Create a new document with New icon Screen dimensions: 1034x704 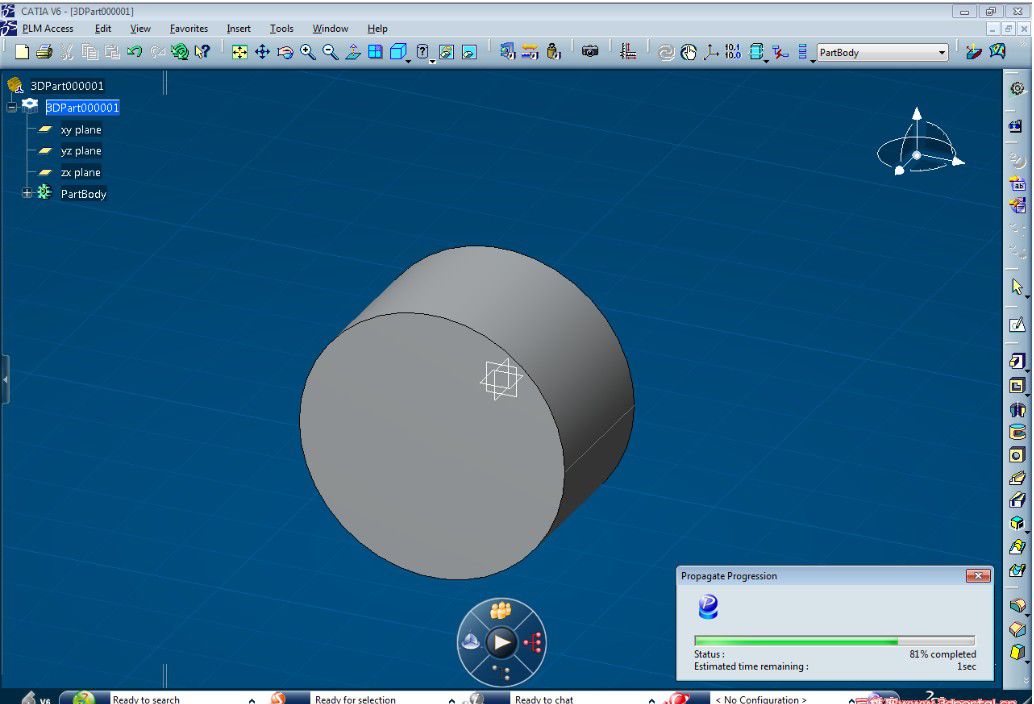[22, 52]
